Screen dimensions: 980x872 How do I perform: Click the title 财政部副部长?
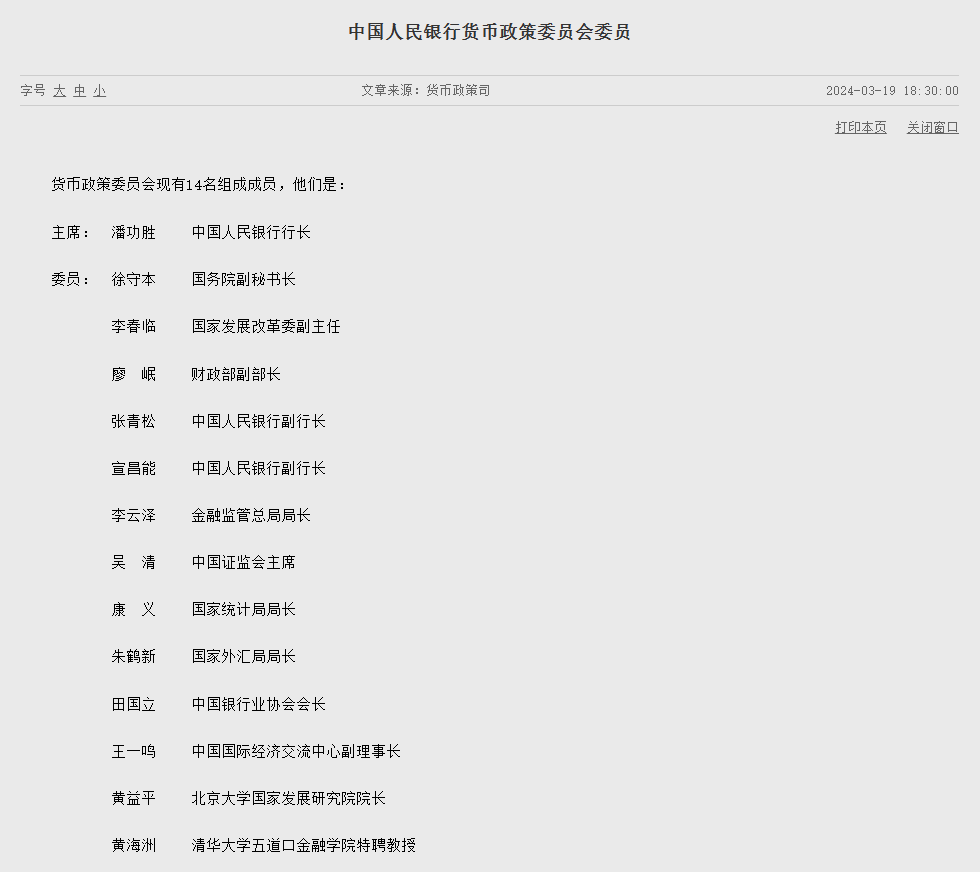point(236,374)
